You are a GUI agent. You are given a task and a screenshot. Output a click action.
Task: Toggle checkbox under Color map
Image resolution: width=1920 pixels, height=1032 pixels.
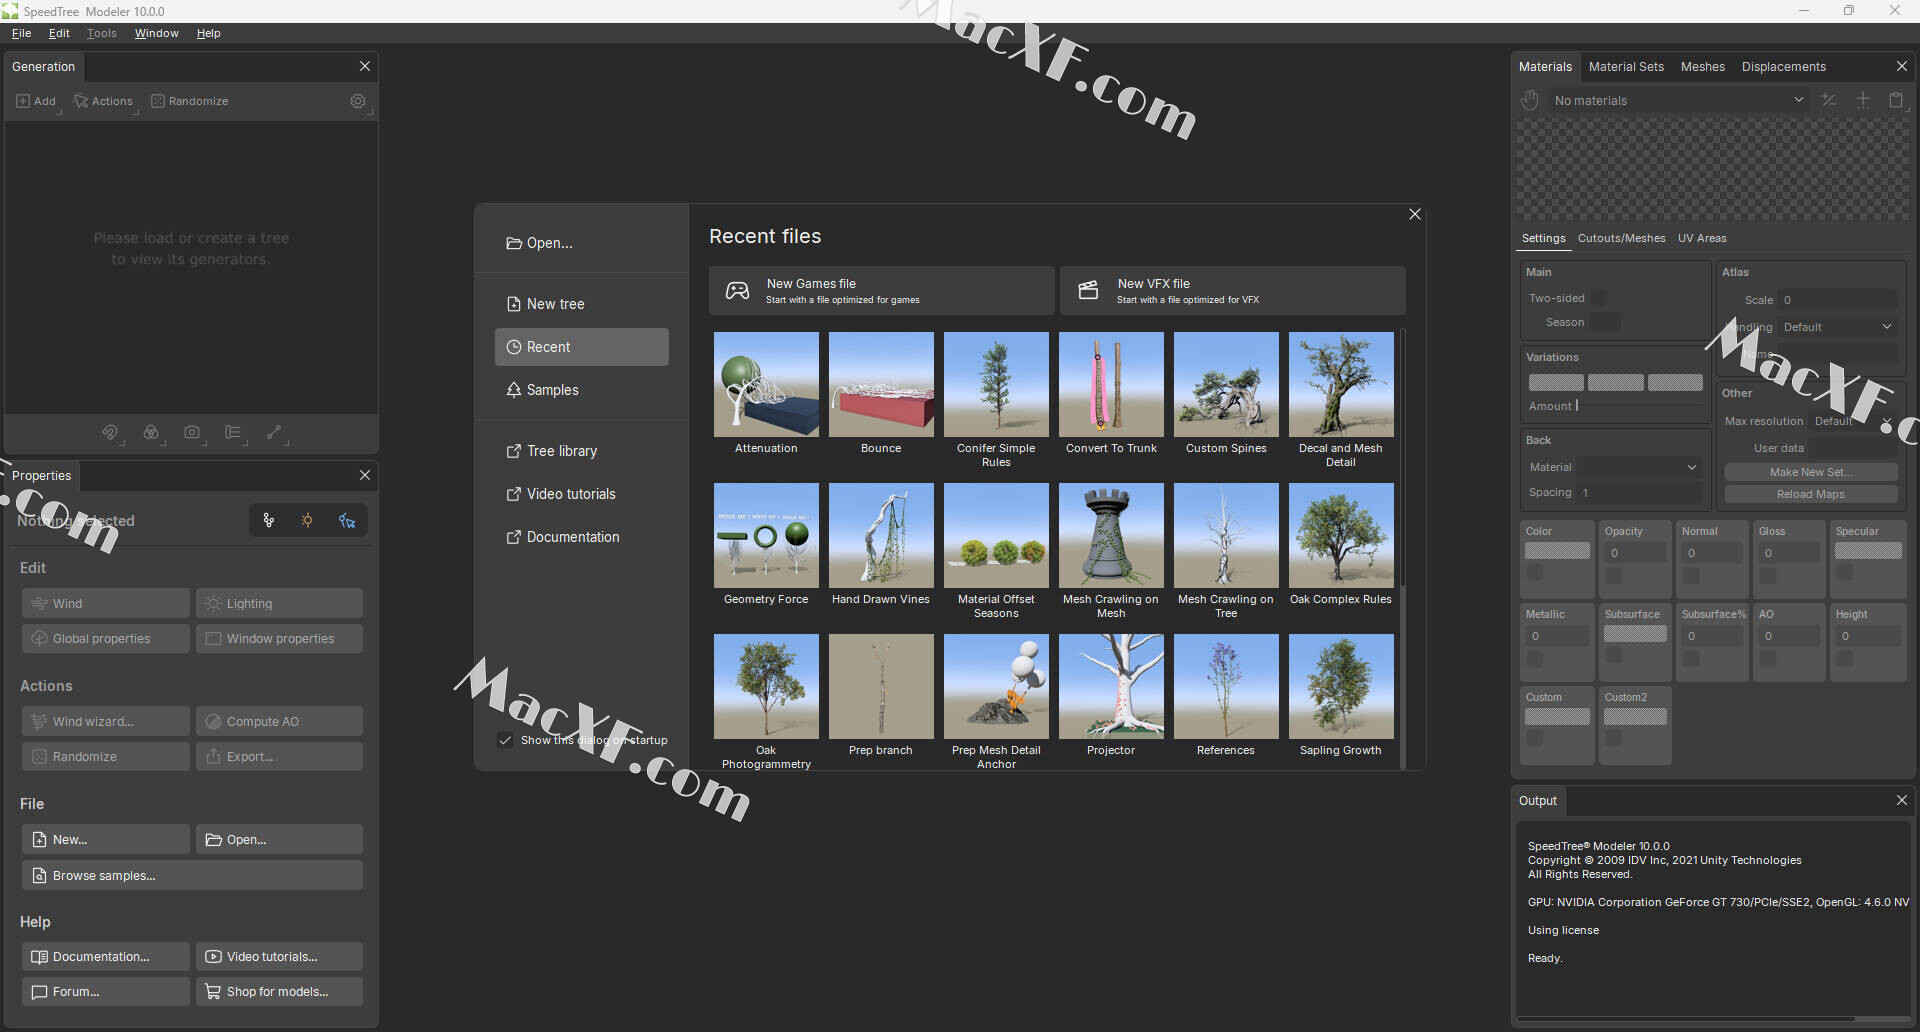1535,573
